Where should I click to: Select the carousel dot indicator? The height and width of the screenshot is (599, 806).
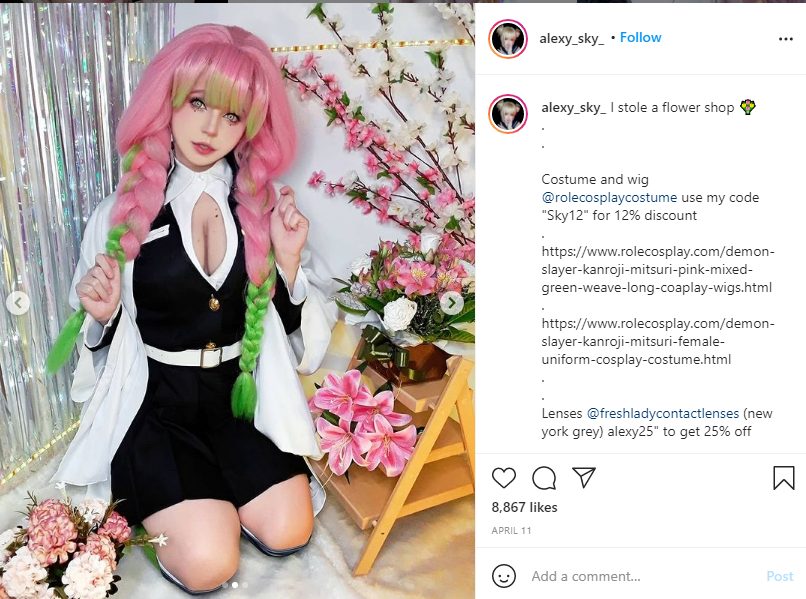tap(235, 585)
